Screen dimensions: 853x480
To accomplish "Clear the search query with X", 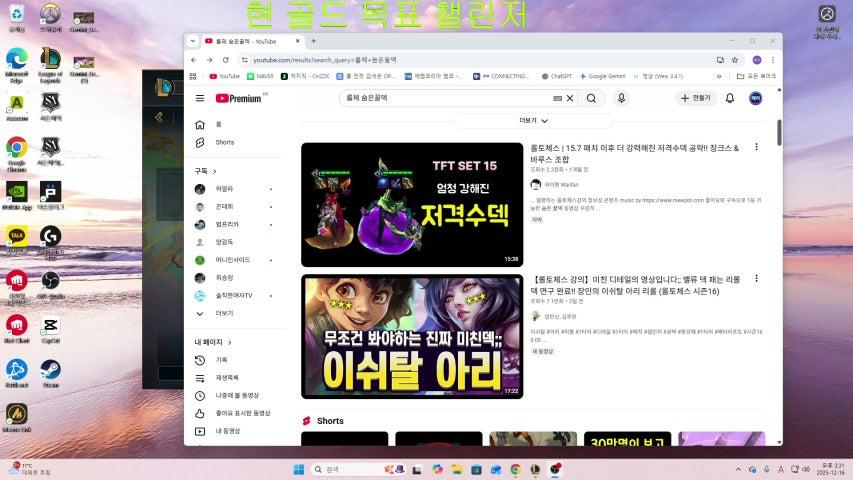I will [x=570, y=98].
